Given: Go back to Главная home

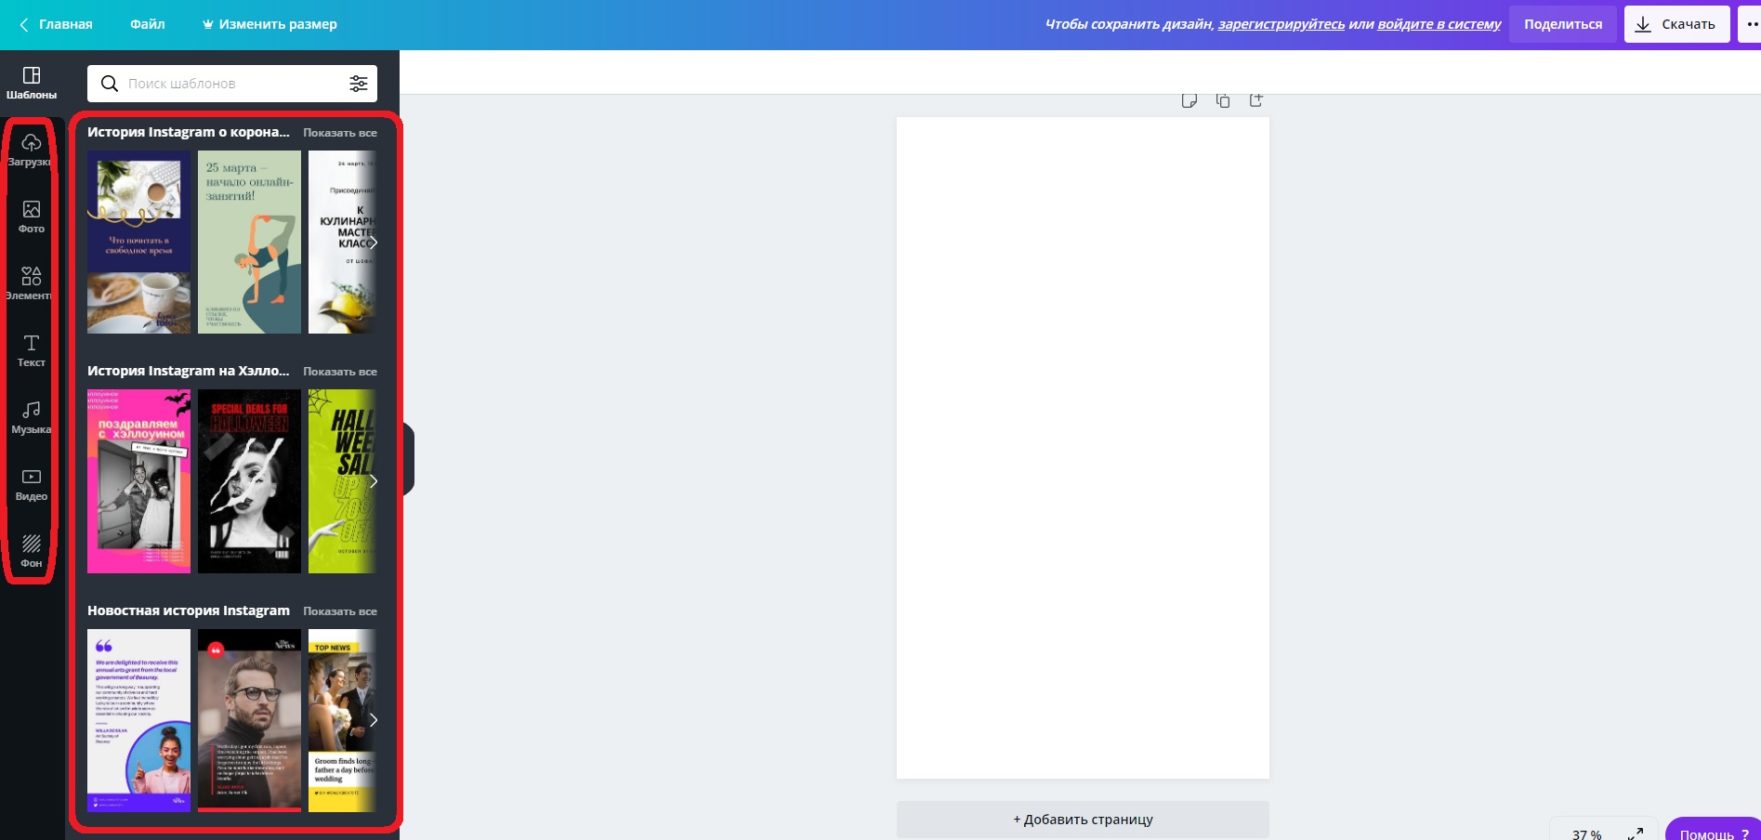Looking at the screenshot, I should coord(56,24).
